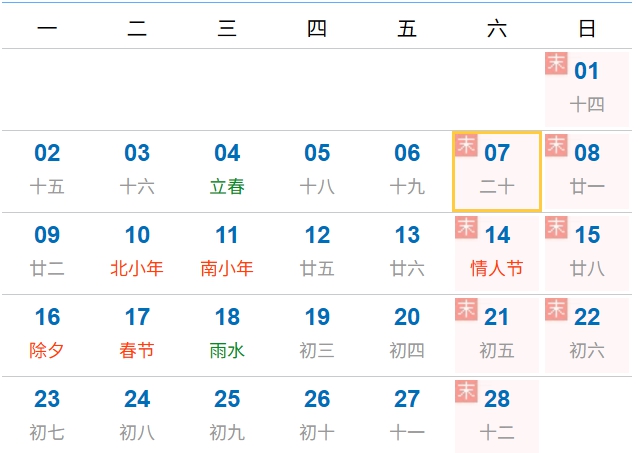Image resolution: width=639 pixels, height=453 pixels.
Task: Select date 17 labeled 春节
Action: pyautogui.click(x=137, y=334)
